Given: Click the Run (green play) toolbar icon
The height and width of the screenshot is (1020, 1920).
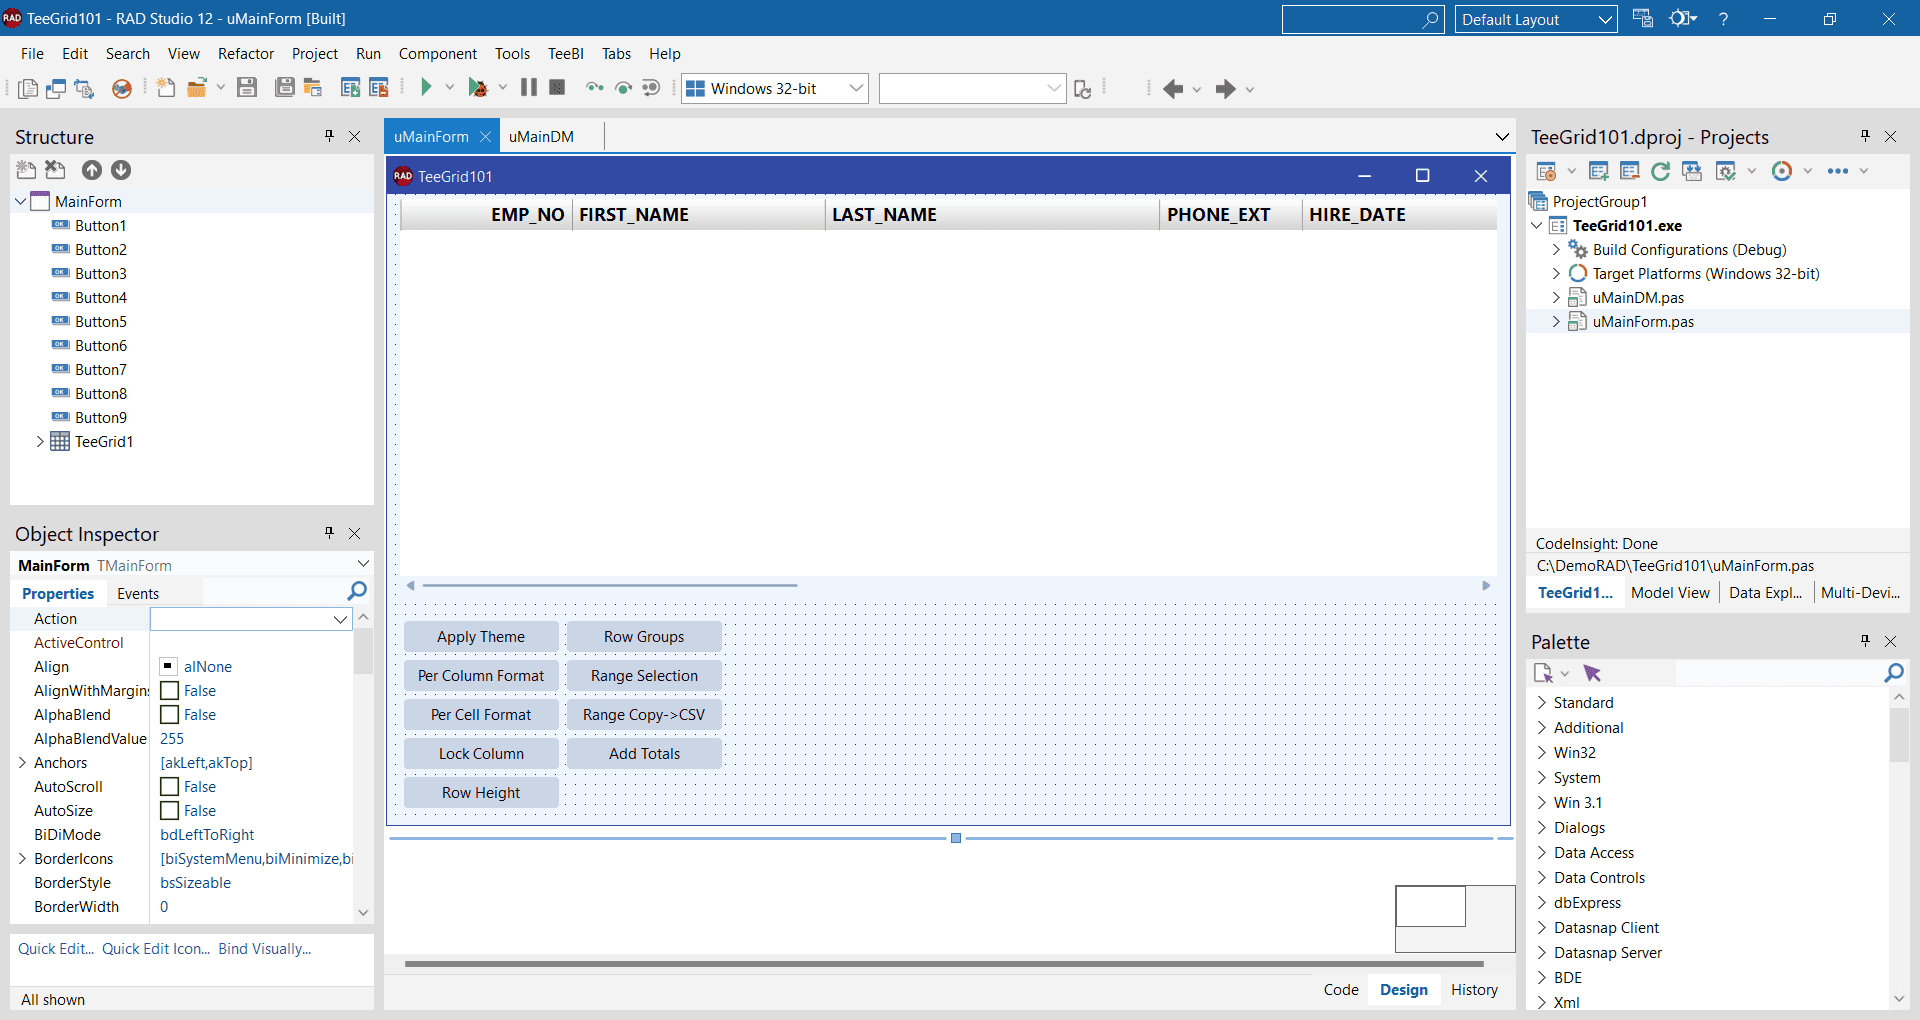Looking at the screenshot, I should [x=426, y=88].
